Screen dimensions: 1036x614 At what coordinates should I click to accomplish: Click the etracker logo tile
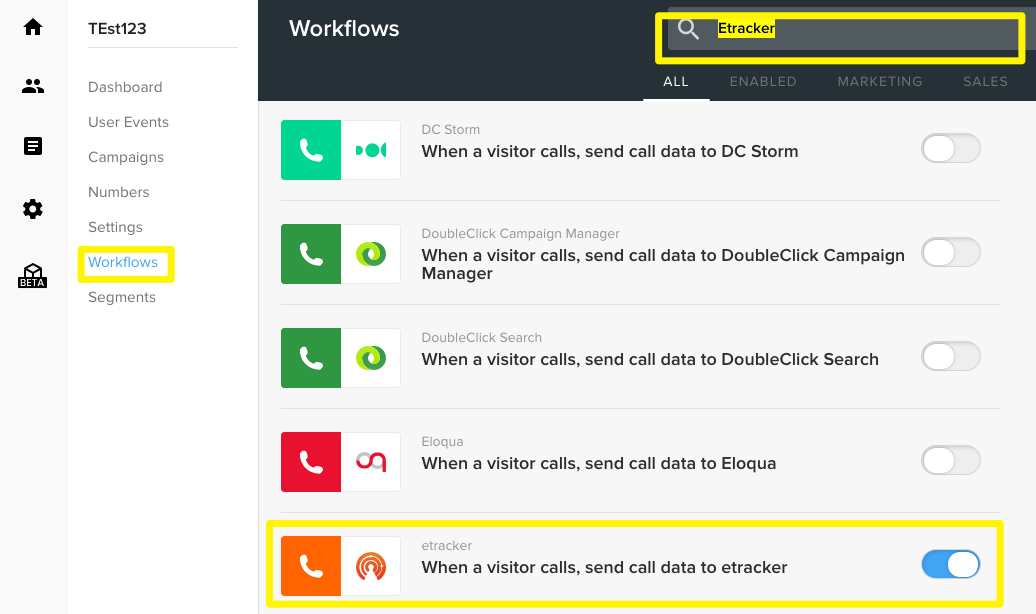point(371,566)
